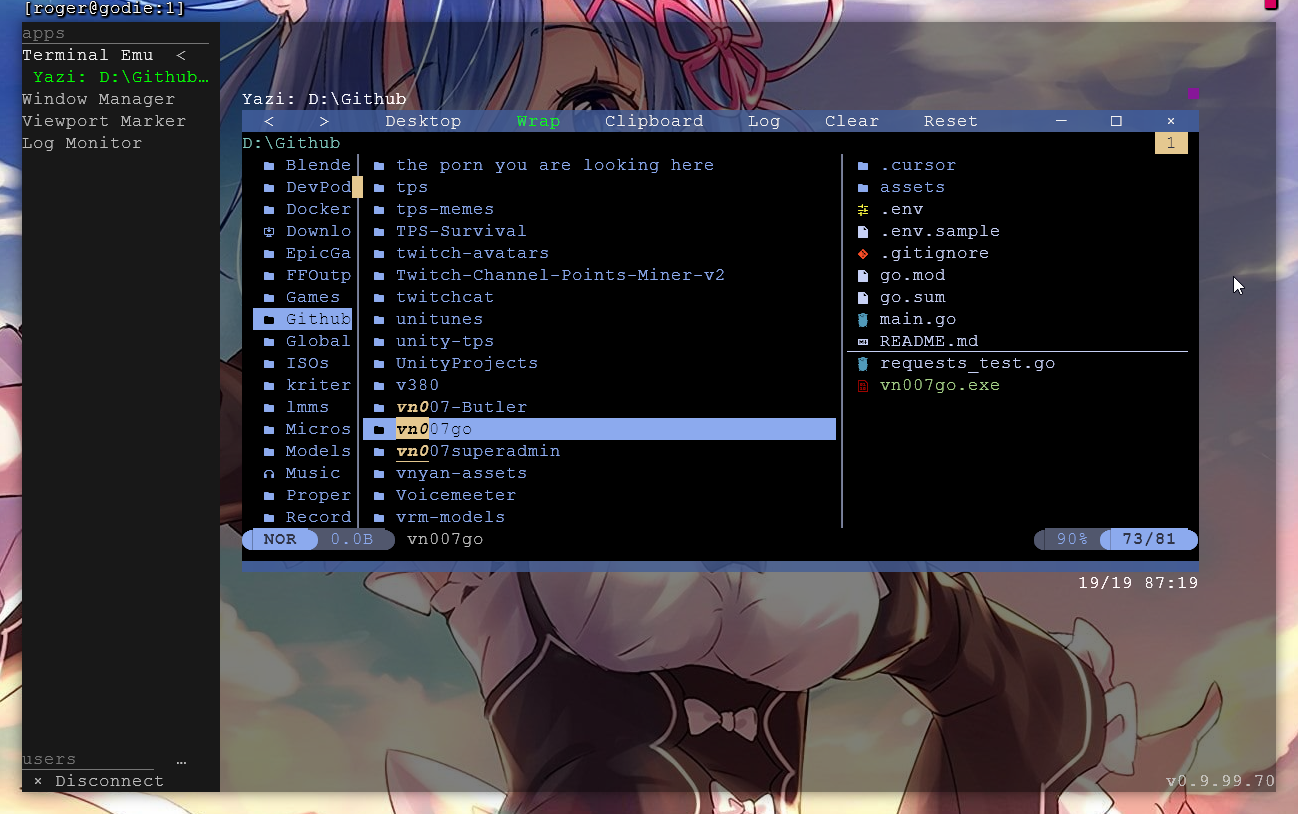
Task: Click the folder icon beside ISOs
Action: point(269,363)
